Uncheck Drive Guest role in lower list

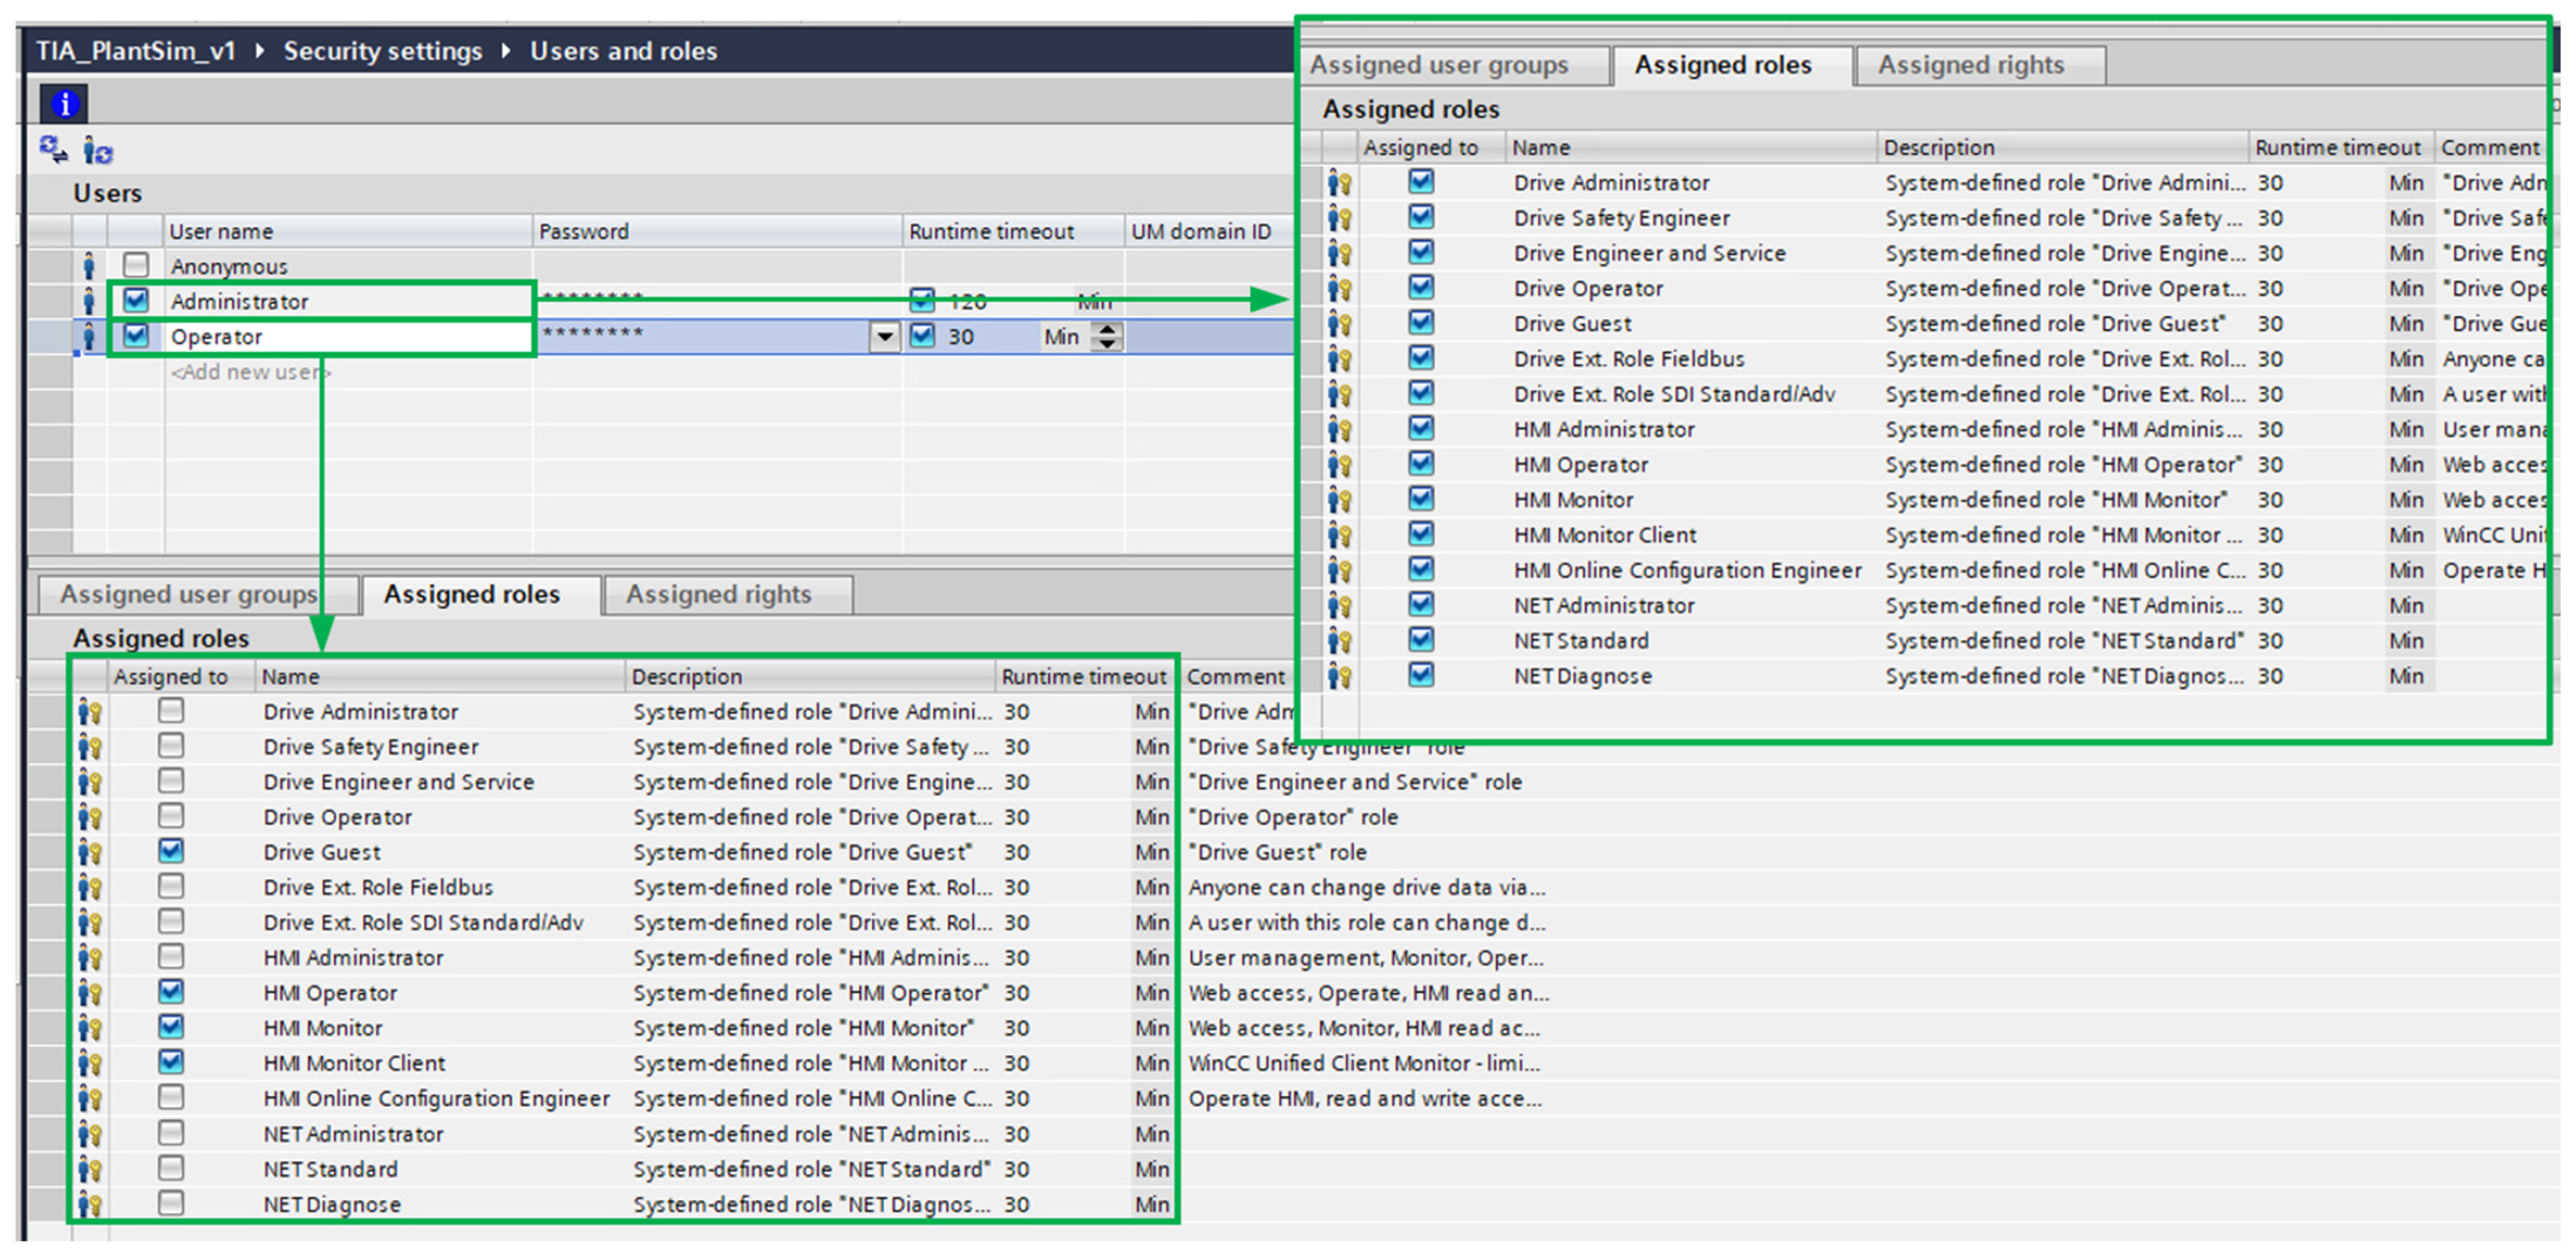coord(171,851)
